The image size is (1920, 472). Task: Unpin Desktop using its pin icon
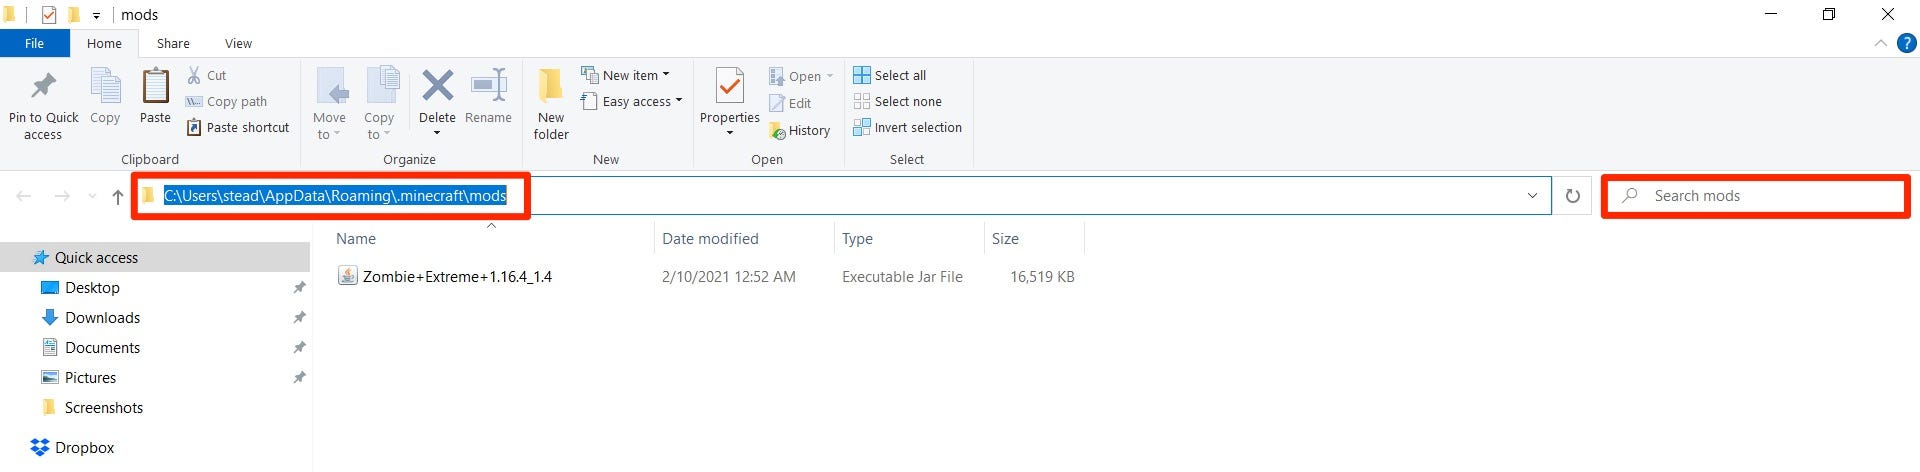tap(299, 287)
